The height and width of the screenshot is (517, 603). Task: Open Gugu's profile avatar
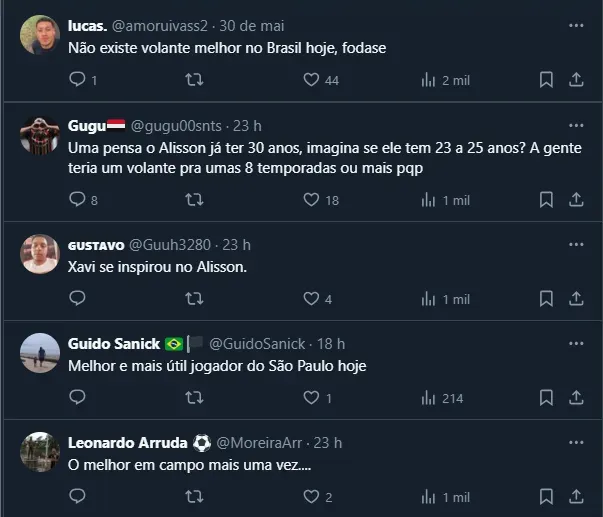coord(40,135)
